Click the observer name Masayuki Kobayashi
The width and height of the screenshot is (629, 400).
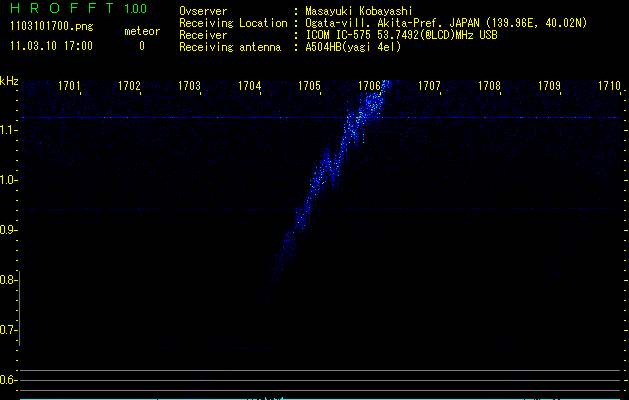(x=358, y=11)
